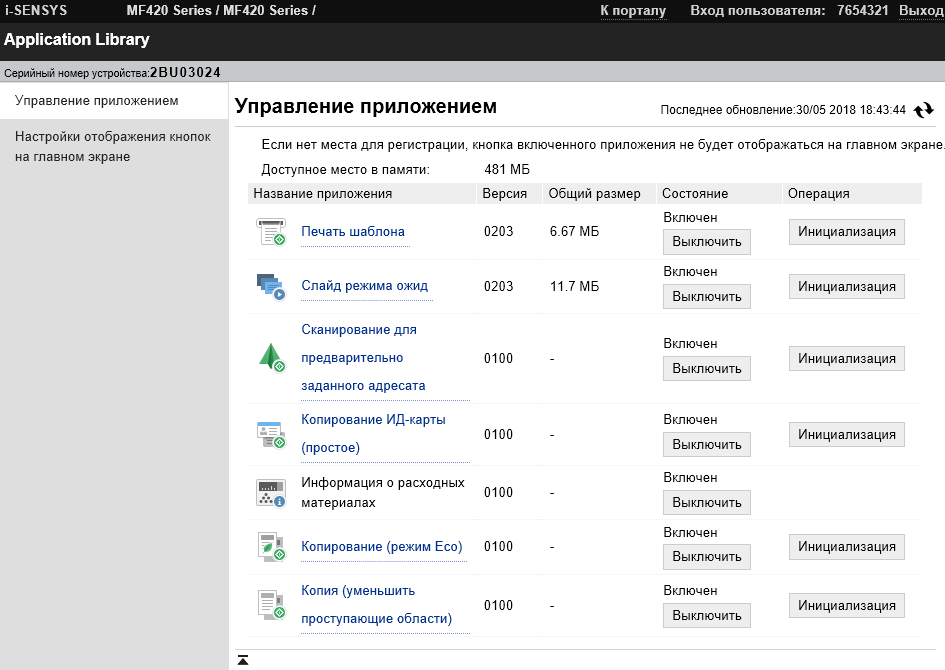The width and height of the screenshot is (945, 670).
Task: Go to portal via К порталу
Action: click(x=633, y=11)
